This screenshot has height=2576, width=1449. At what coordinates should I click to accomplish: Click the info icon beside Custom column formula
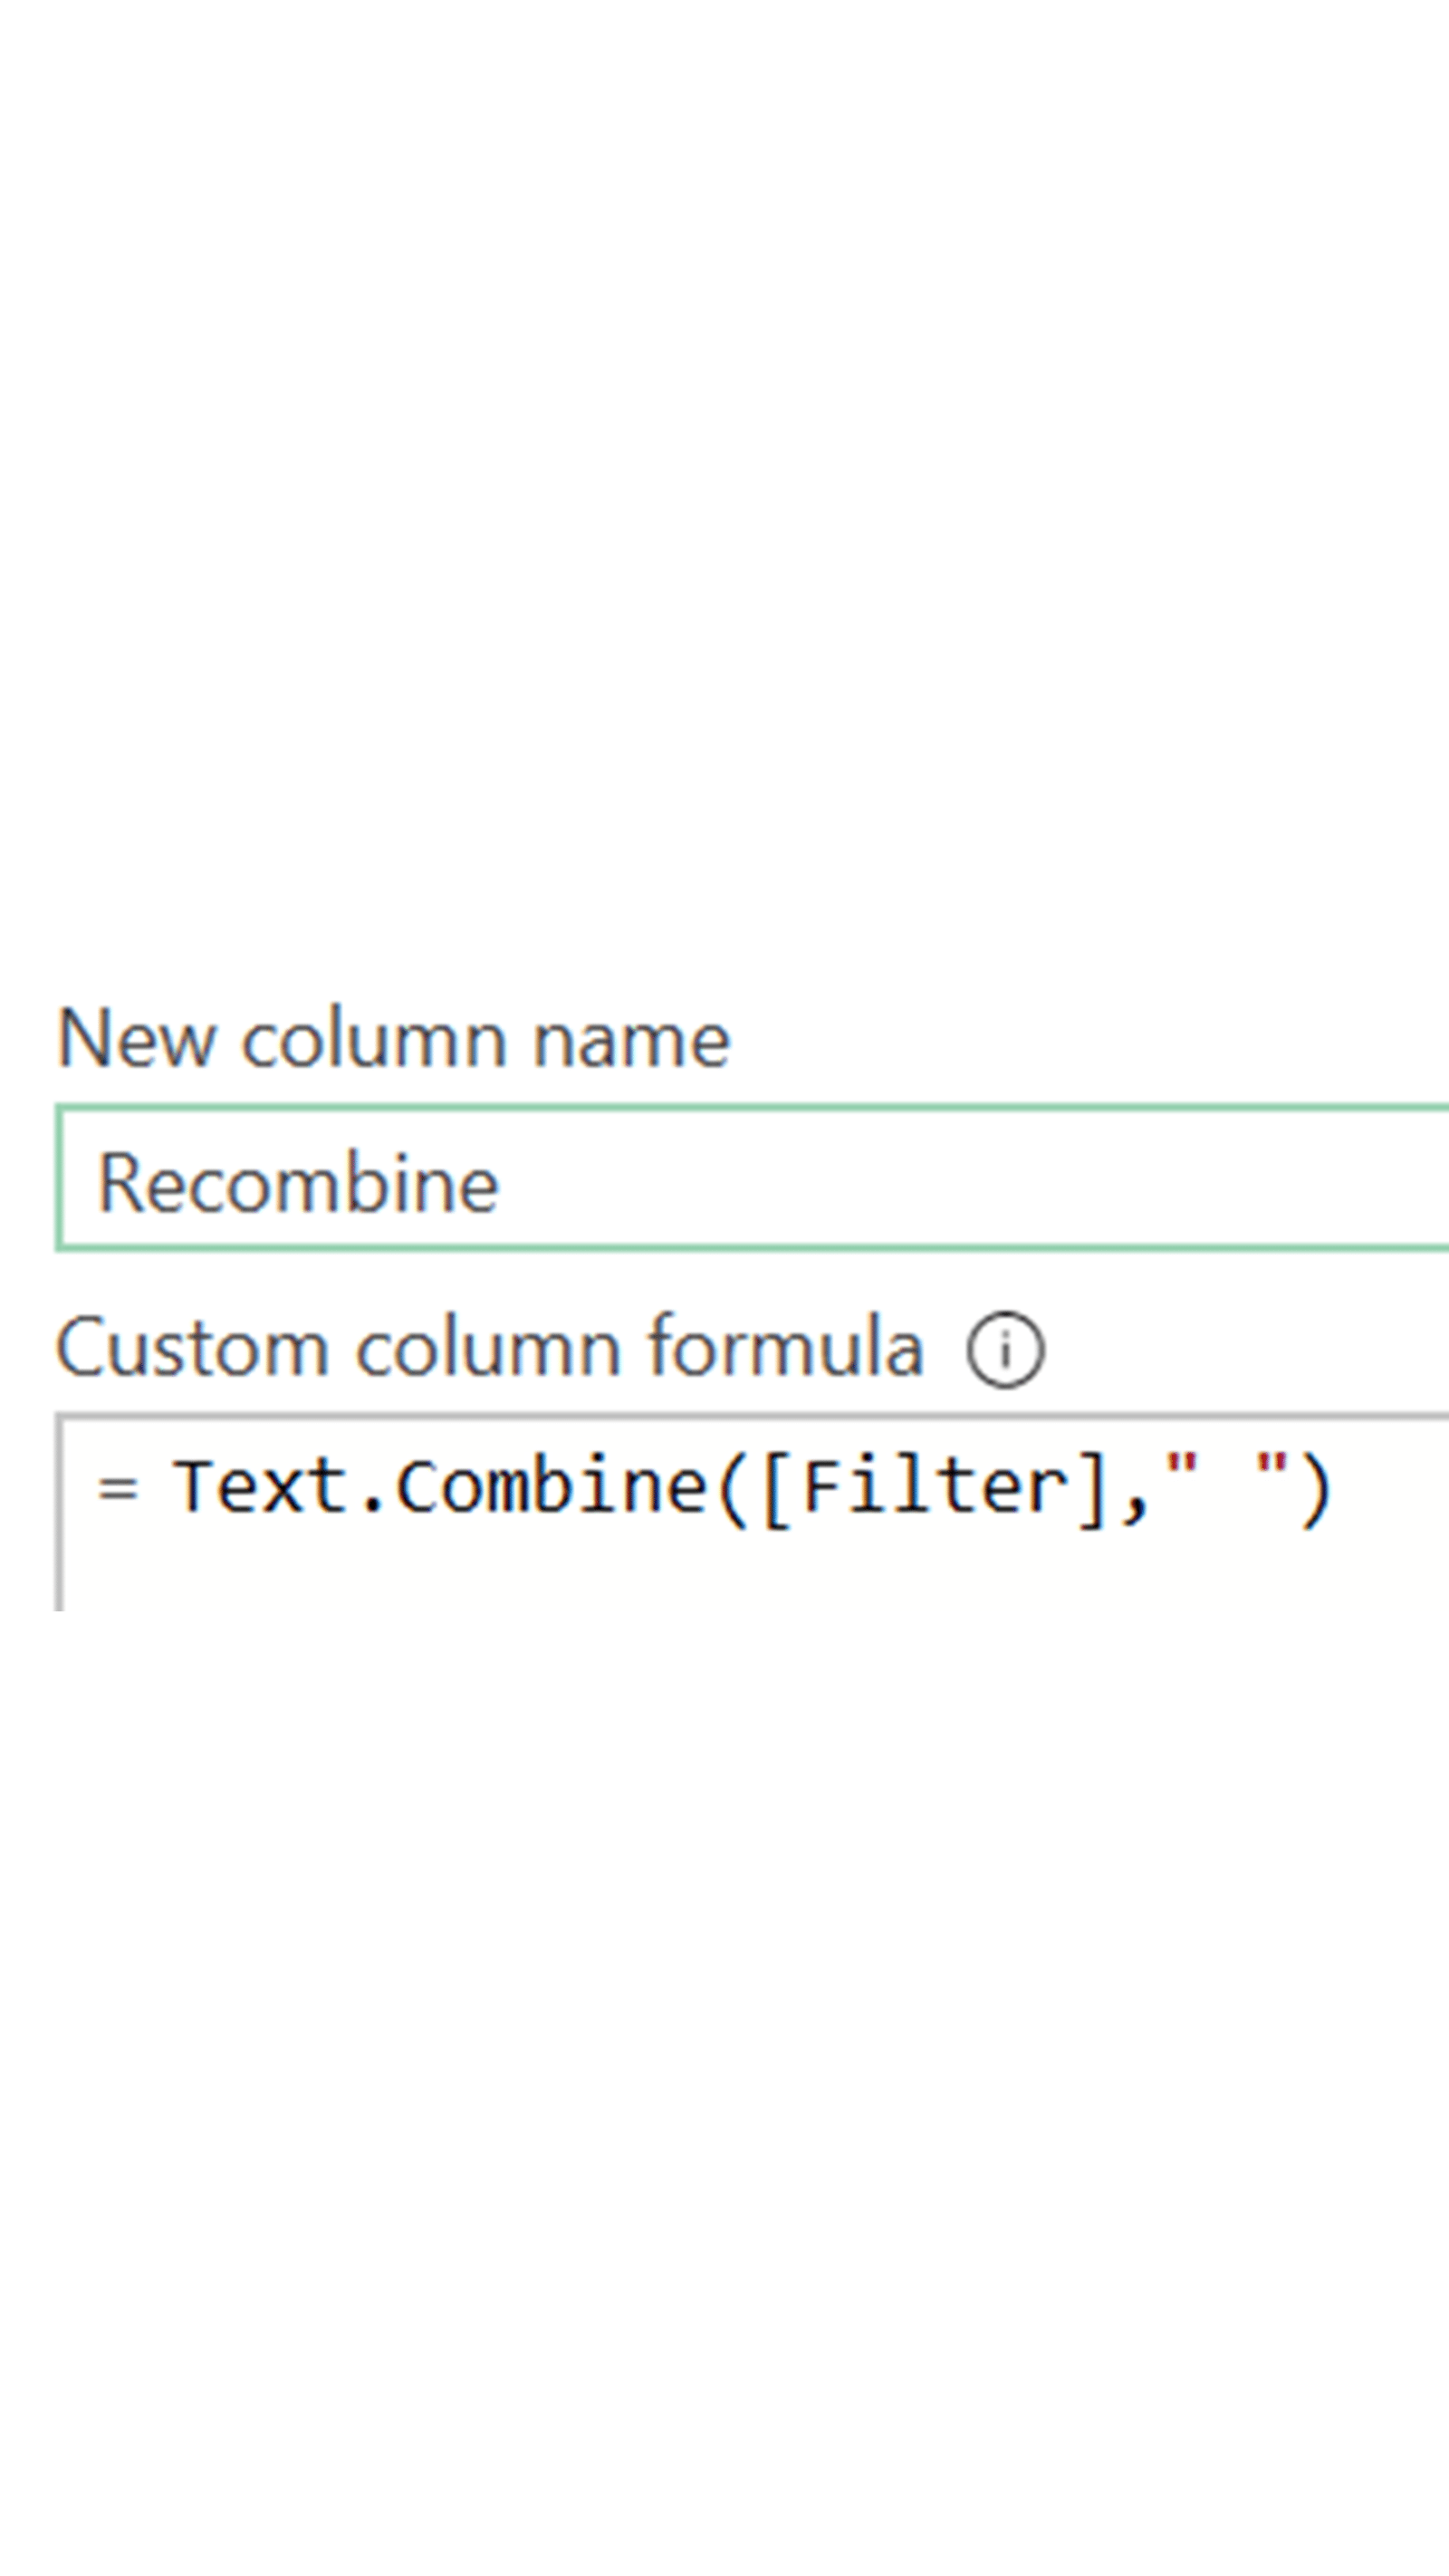click(x=1005, y=1349)
